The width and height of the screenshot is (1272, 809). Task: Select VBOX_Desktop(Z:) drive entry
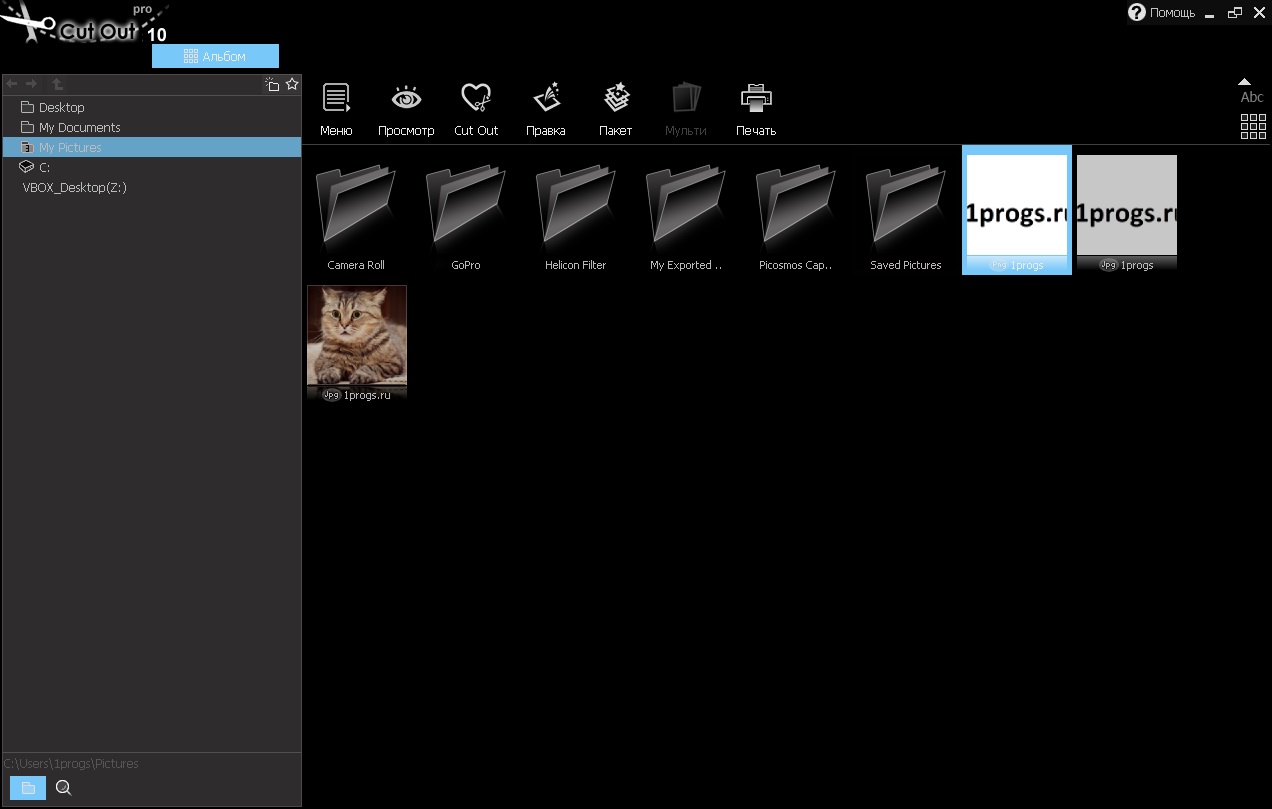pyautogui.click(x=74, y=187)
